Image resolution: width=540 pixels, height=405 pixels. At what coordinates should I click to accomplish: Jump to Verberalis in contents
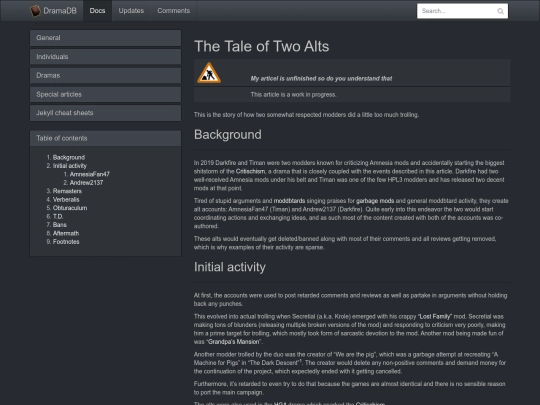coord(66,199)
